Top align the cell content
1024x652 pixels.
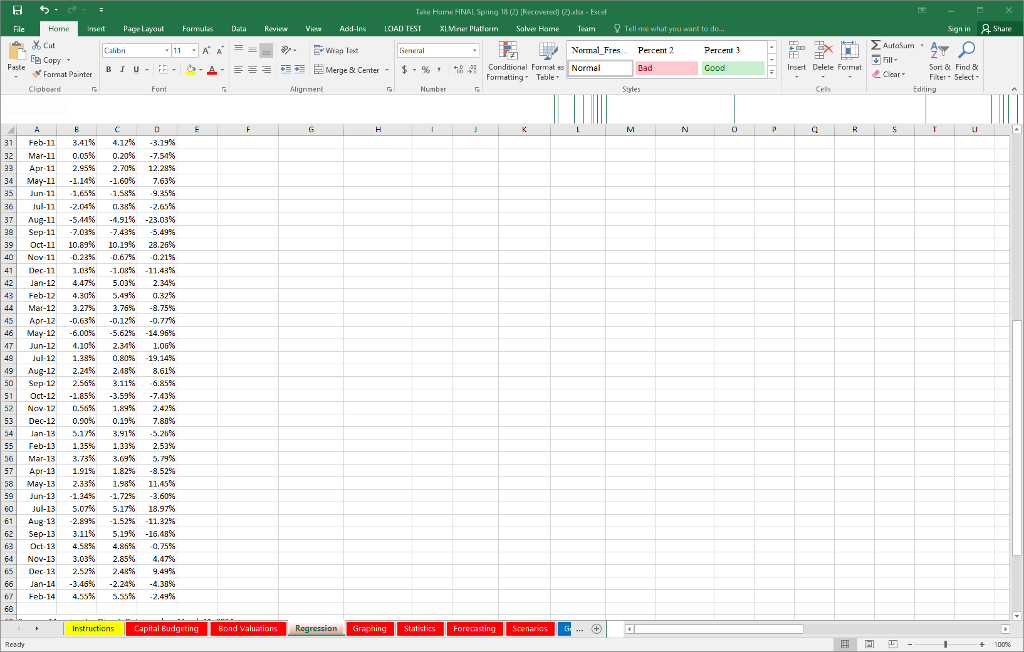pos(238,50)
